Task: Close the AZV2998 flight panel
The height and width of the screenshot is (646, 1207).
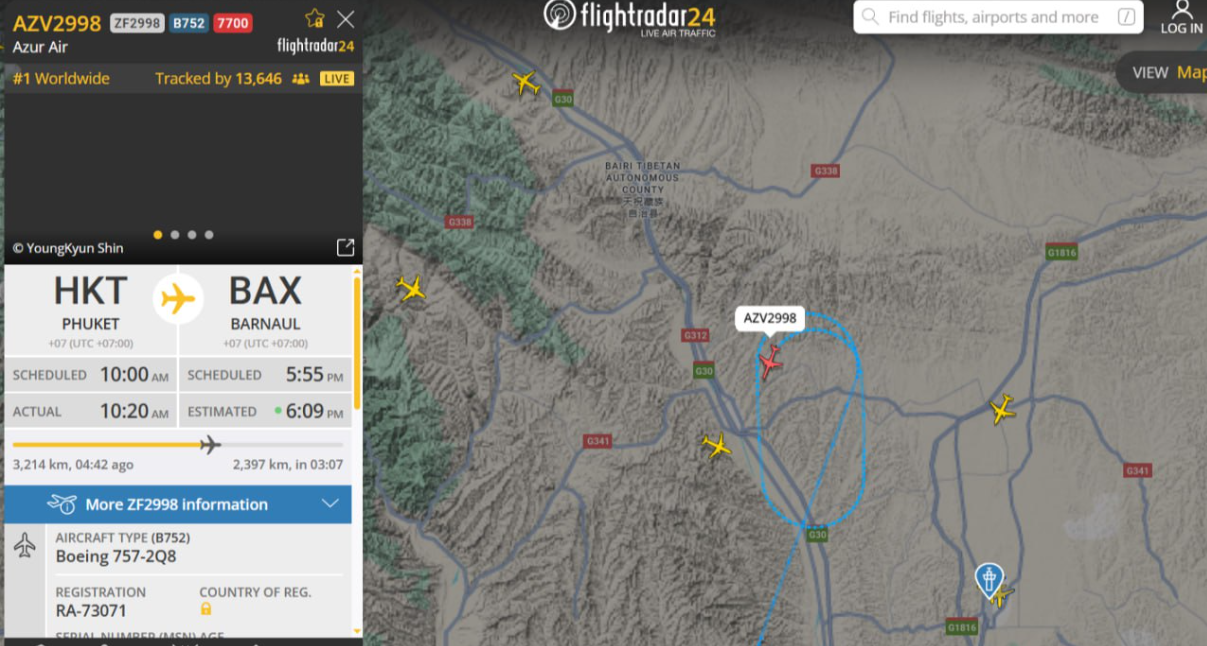Action: [x=345, y=18]
